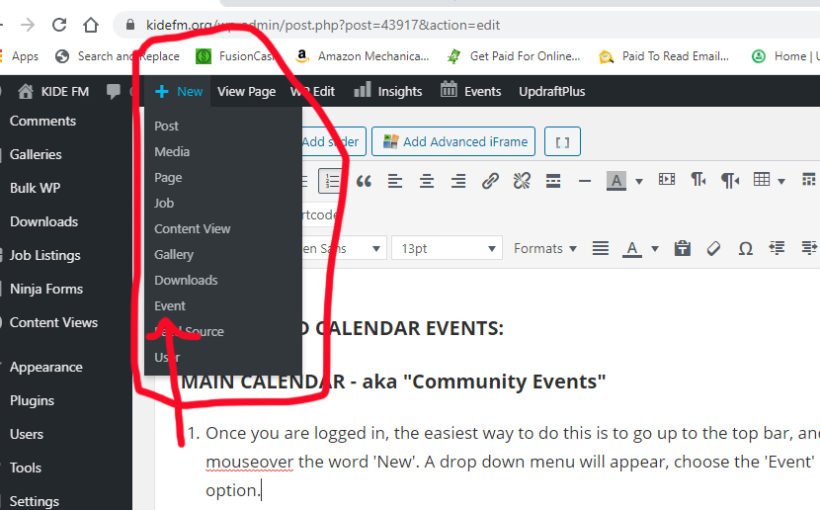The width and height of the screenshot is (820, 510).
Task: Click the browser address bar URL
Action: [323, 25]
